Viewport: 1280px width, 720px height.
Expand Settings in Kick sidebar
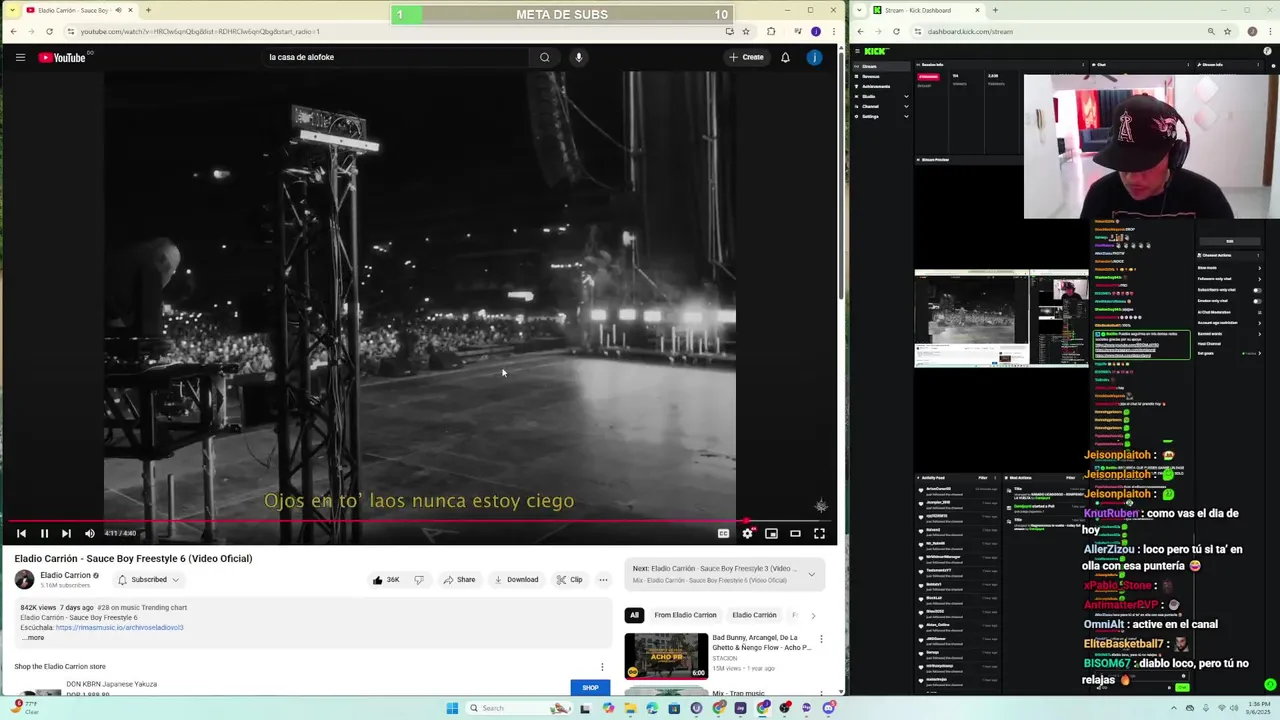[880, 116]
